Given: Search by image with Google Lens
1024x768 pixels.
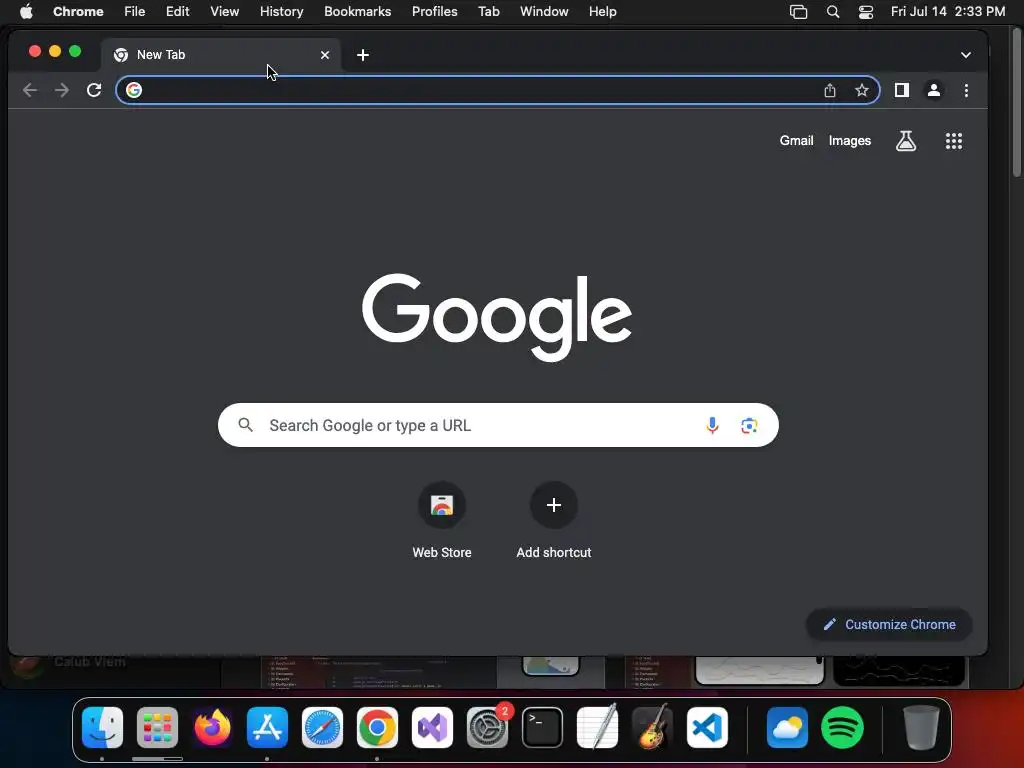Looking at the screenshot, I should pyautogui.click(x=749, y=426).
